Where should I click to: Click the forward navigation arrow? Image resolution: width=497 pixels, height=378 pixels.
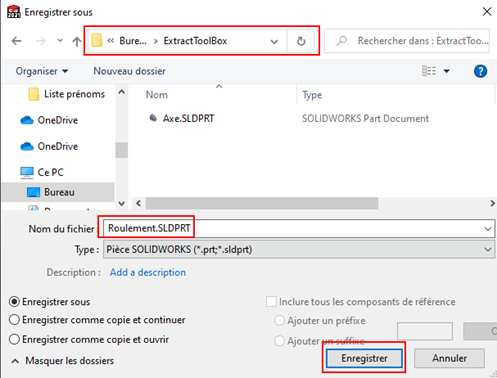pyautogui.click(x=40, y=41)
